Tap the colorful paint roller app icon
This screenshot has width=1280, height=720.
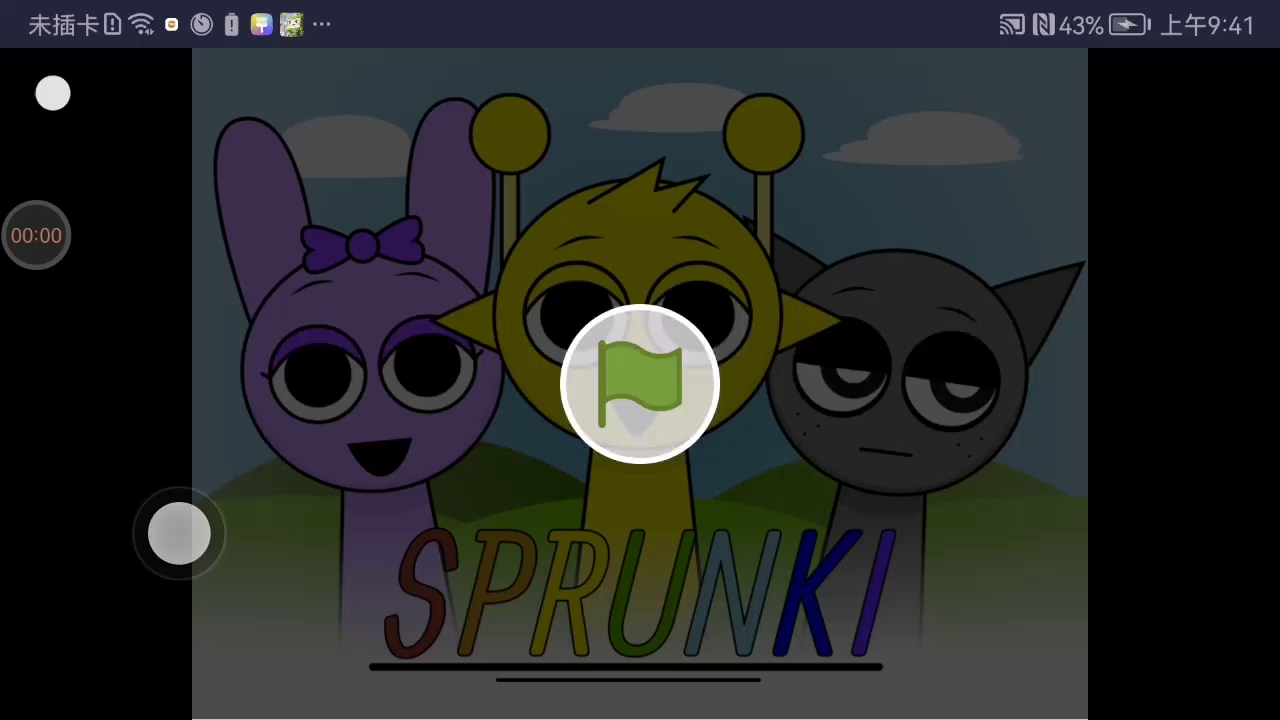pos(262,25)
